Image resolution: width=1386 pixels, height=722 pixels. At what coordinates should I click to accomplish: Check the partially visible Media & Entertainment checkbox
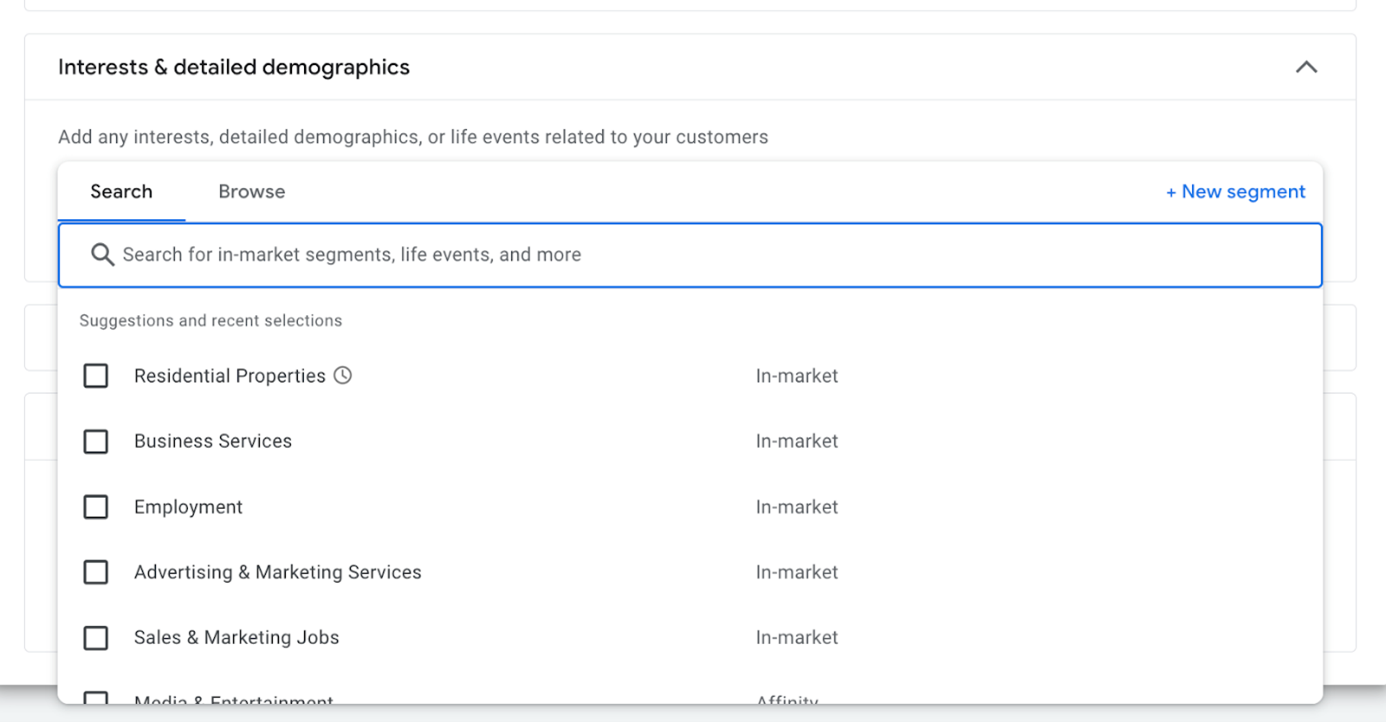(96, 698)
